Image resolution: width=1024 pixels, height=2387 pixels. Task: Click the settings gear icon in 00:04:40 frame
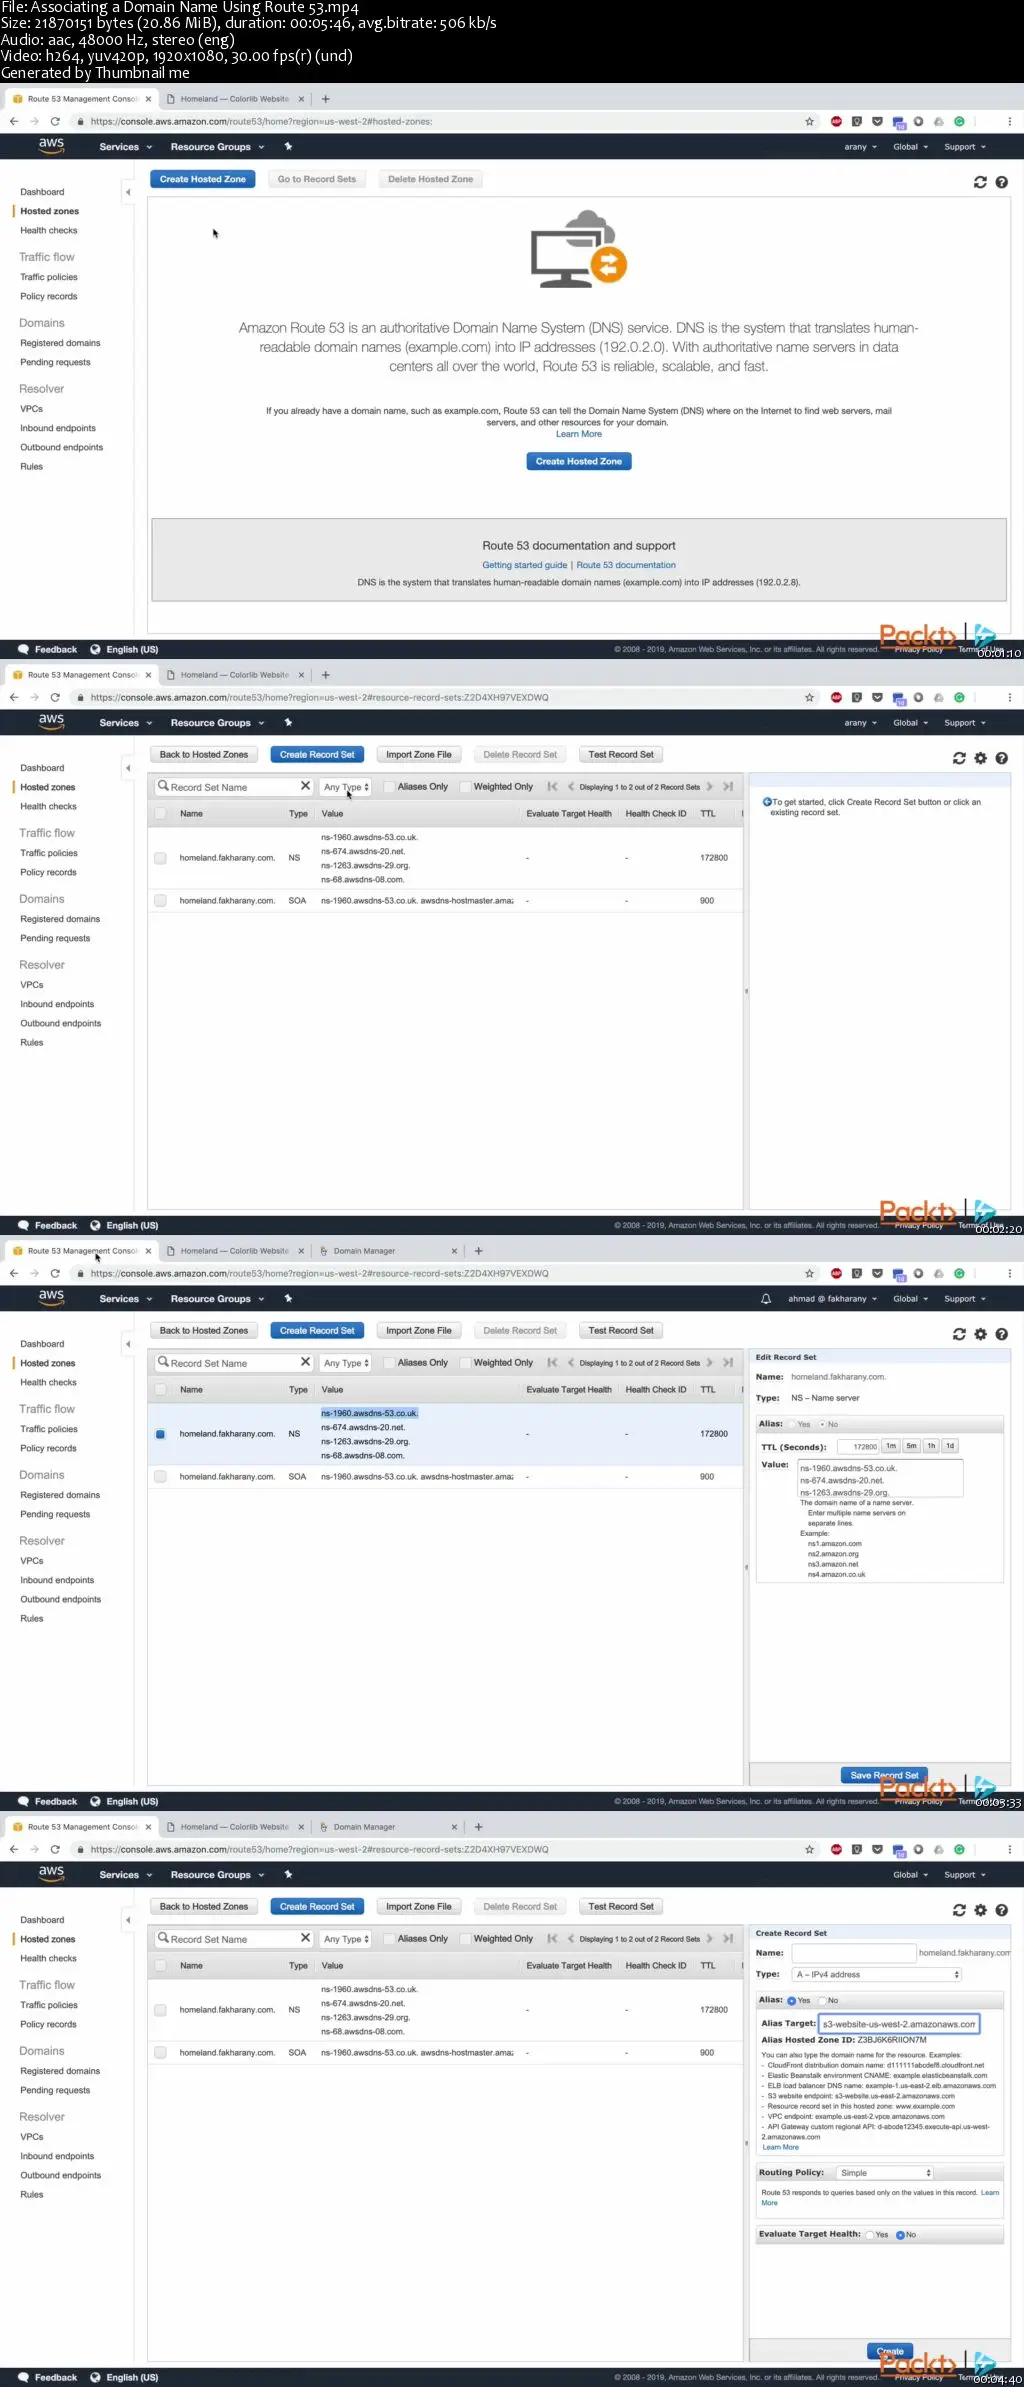click(980, 1910)
